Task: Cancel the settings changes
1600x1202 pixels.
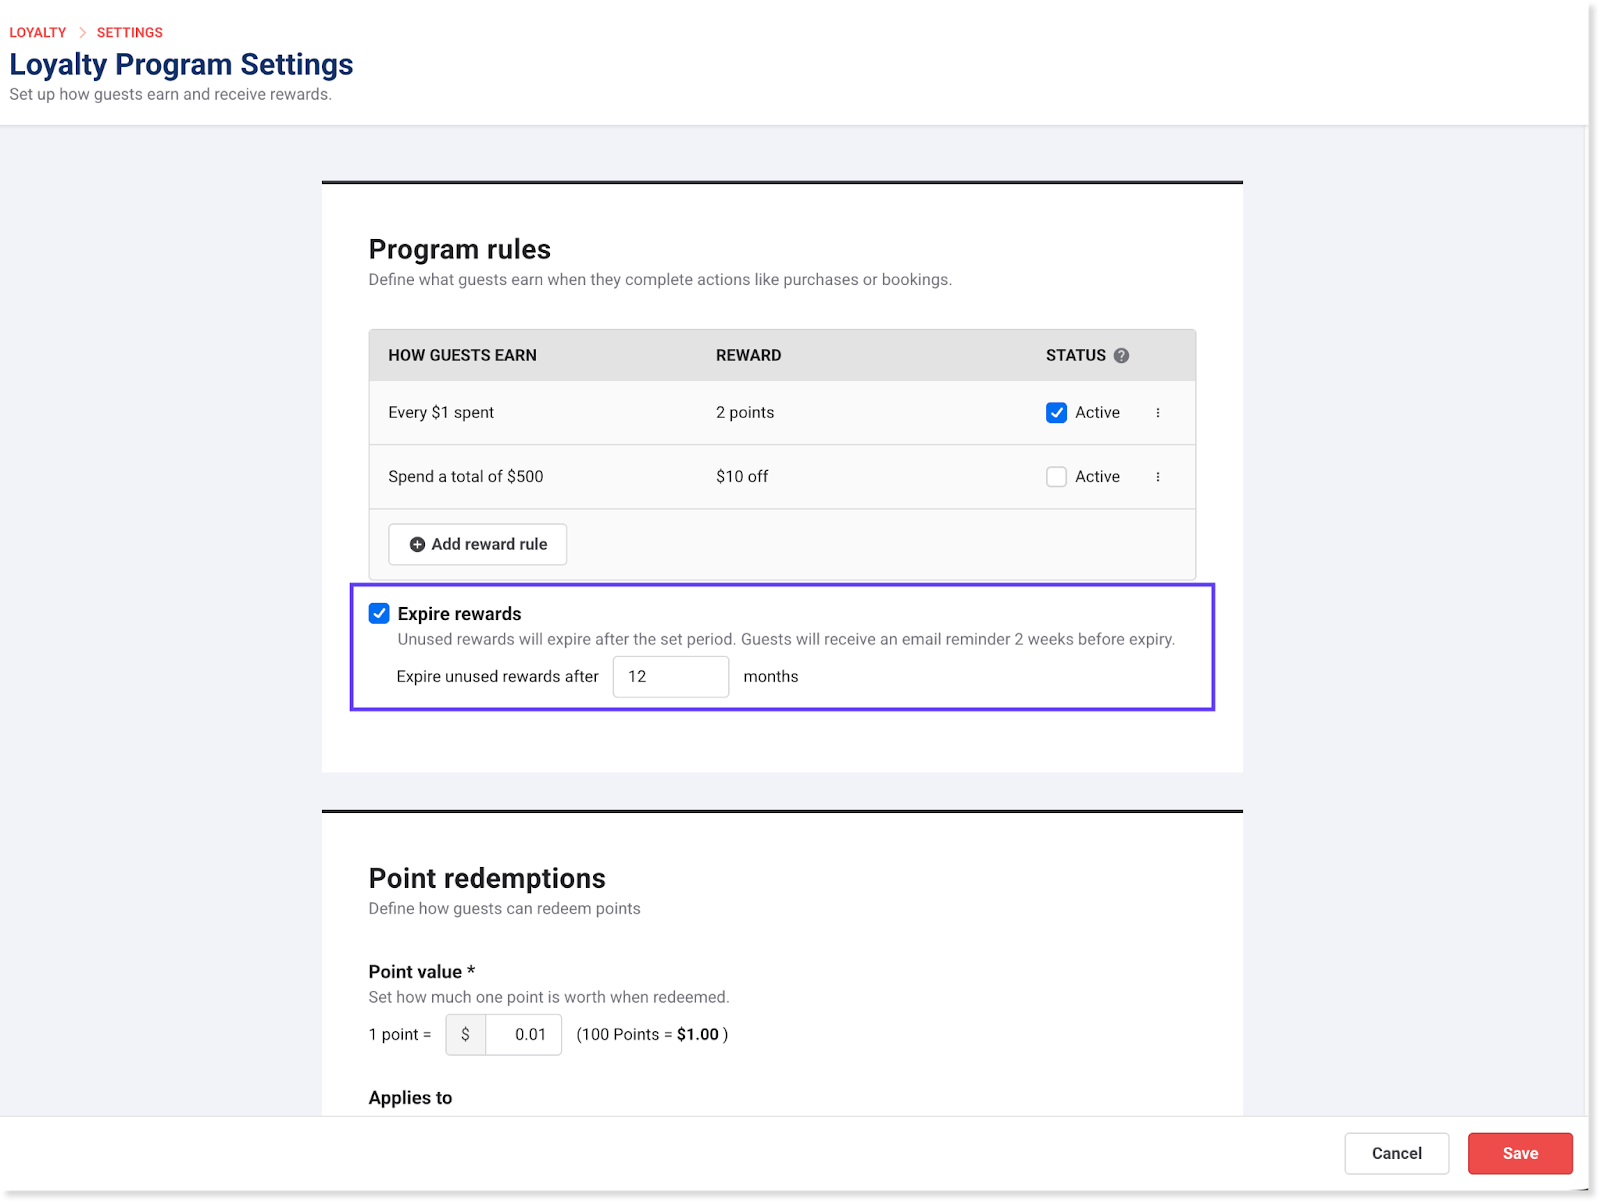Action: 1396,1153
